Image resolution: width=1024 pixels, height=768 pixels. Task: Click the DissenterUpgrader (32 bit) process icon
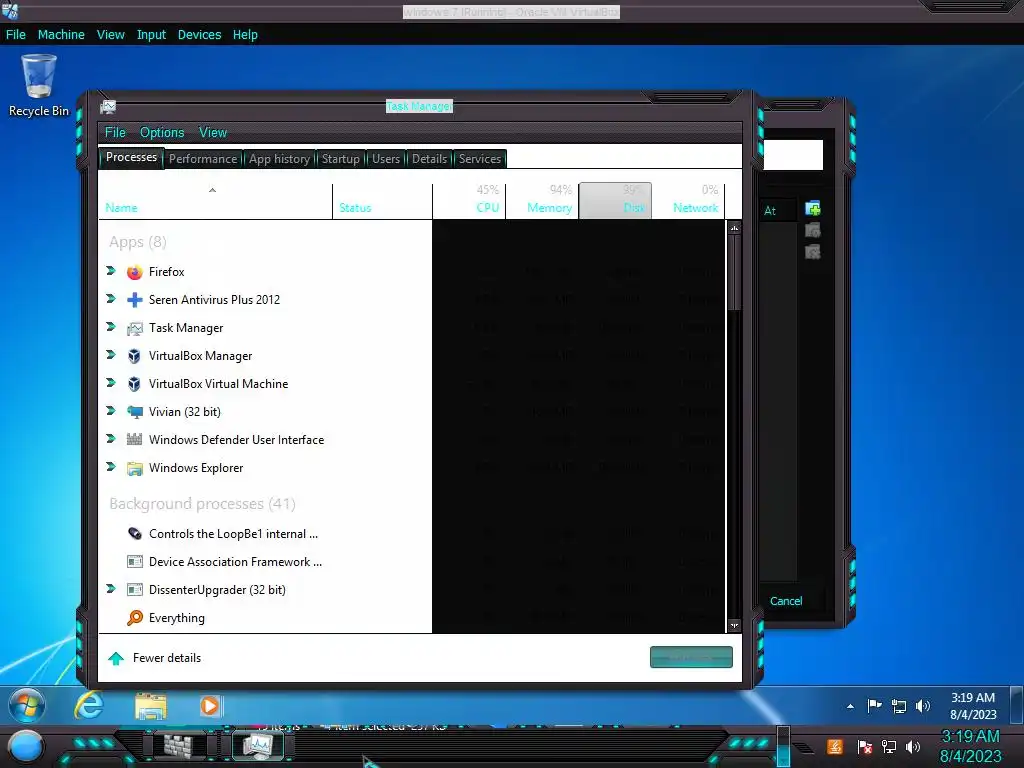(x=135, y=590)
